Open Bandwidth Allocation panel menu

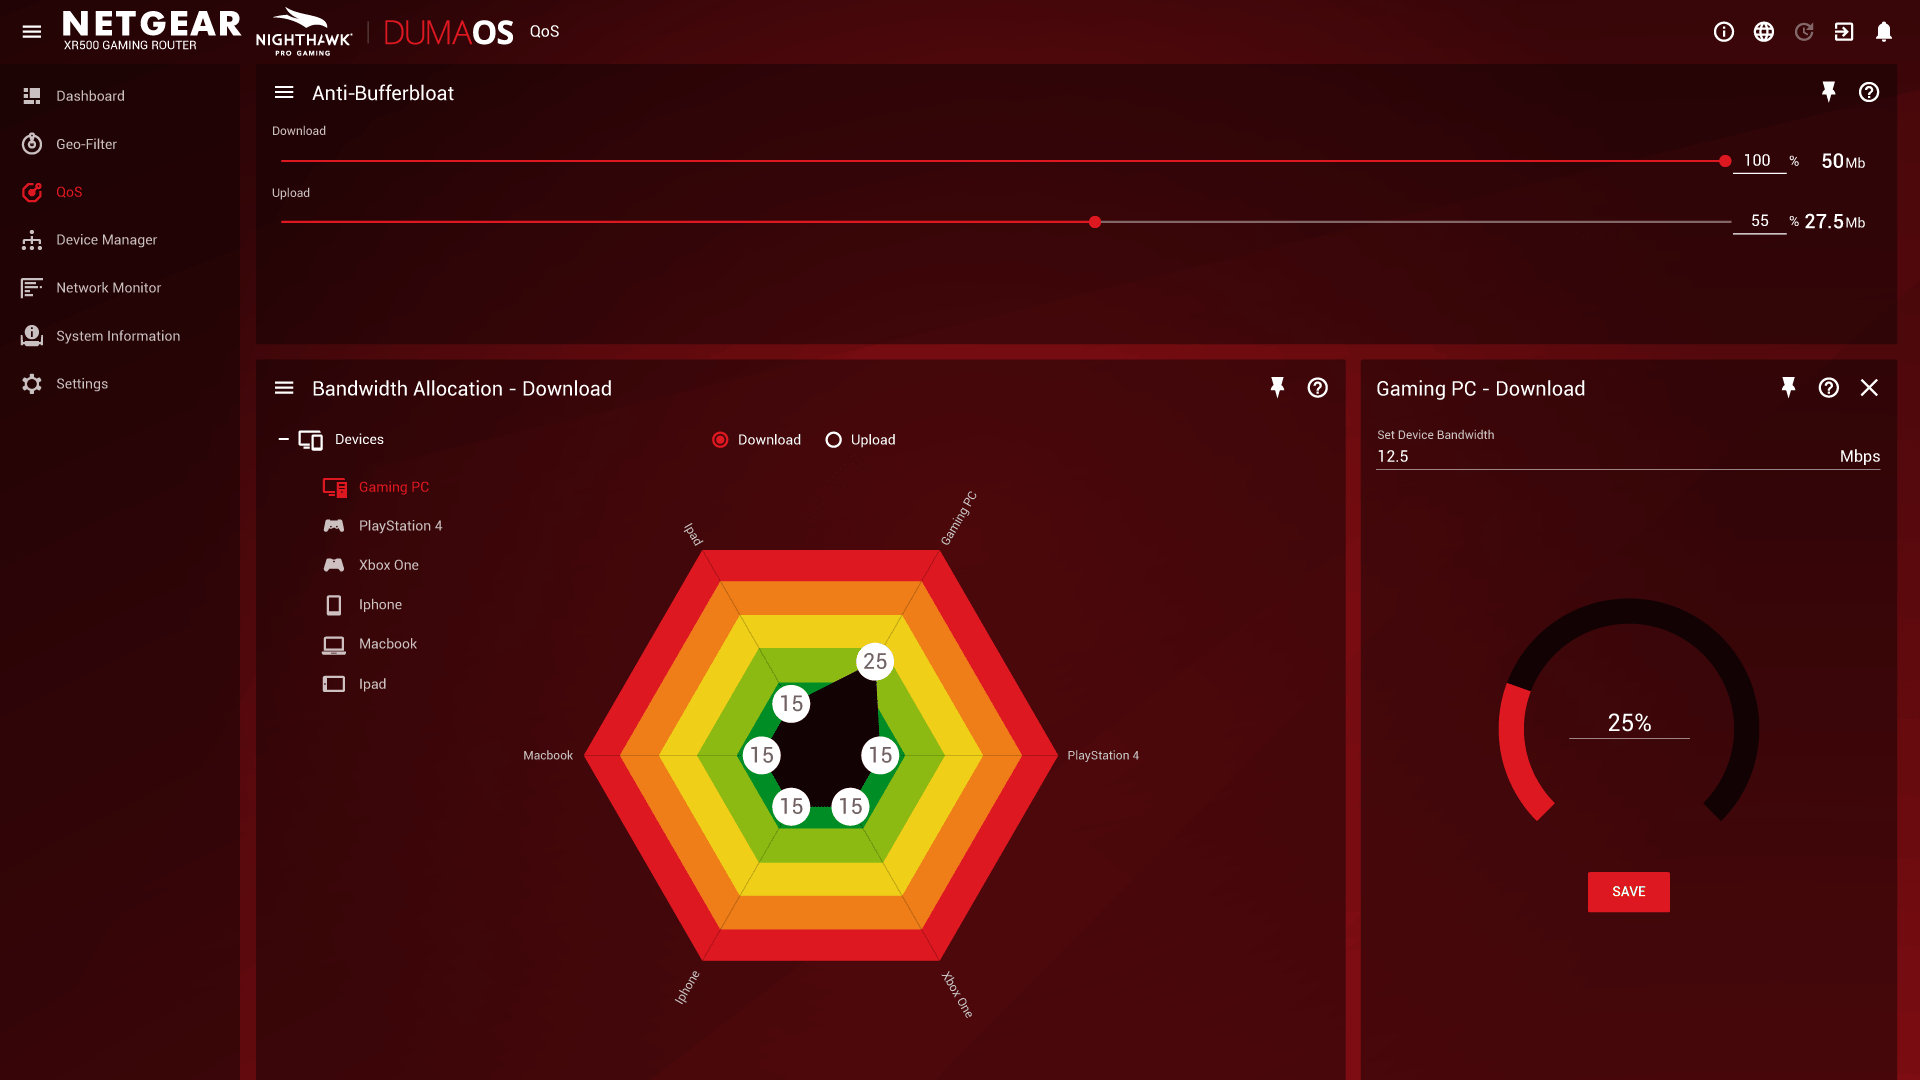point(284,388)
